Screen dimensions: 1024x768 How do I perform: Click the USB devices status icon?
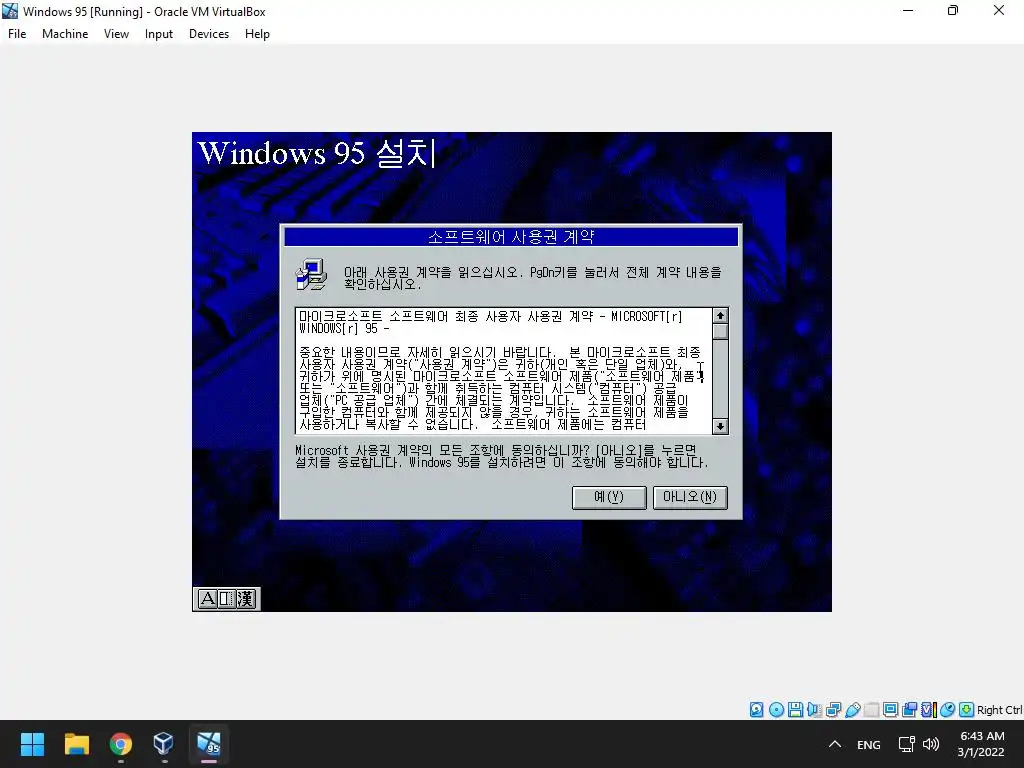(852, 710)
